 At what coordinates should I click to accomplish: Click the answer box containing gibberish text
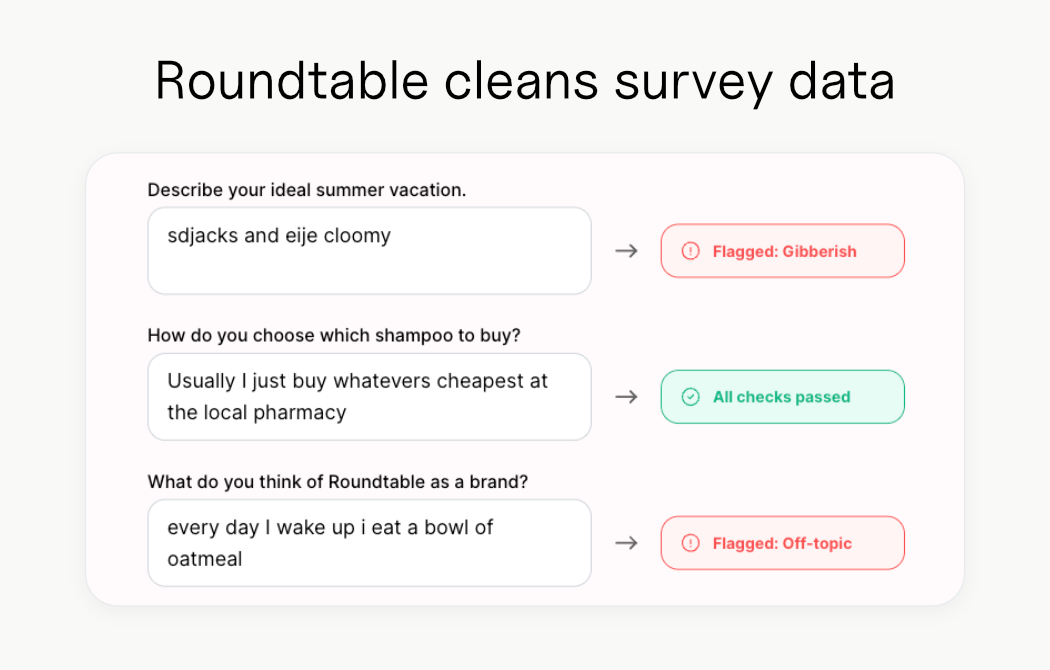(x=369, y=251)
